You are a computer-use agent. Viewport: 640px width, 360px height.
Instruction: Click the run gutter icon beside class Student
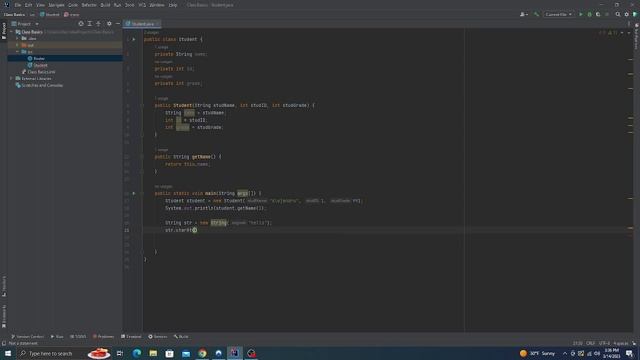[x=133, y=39]
